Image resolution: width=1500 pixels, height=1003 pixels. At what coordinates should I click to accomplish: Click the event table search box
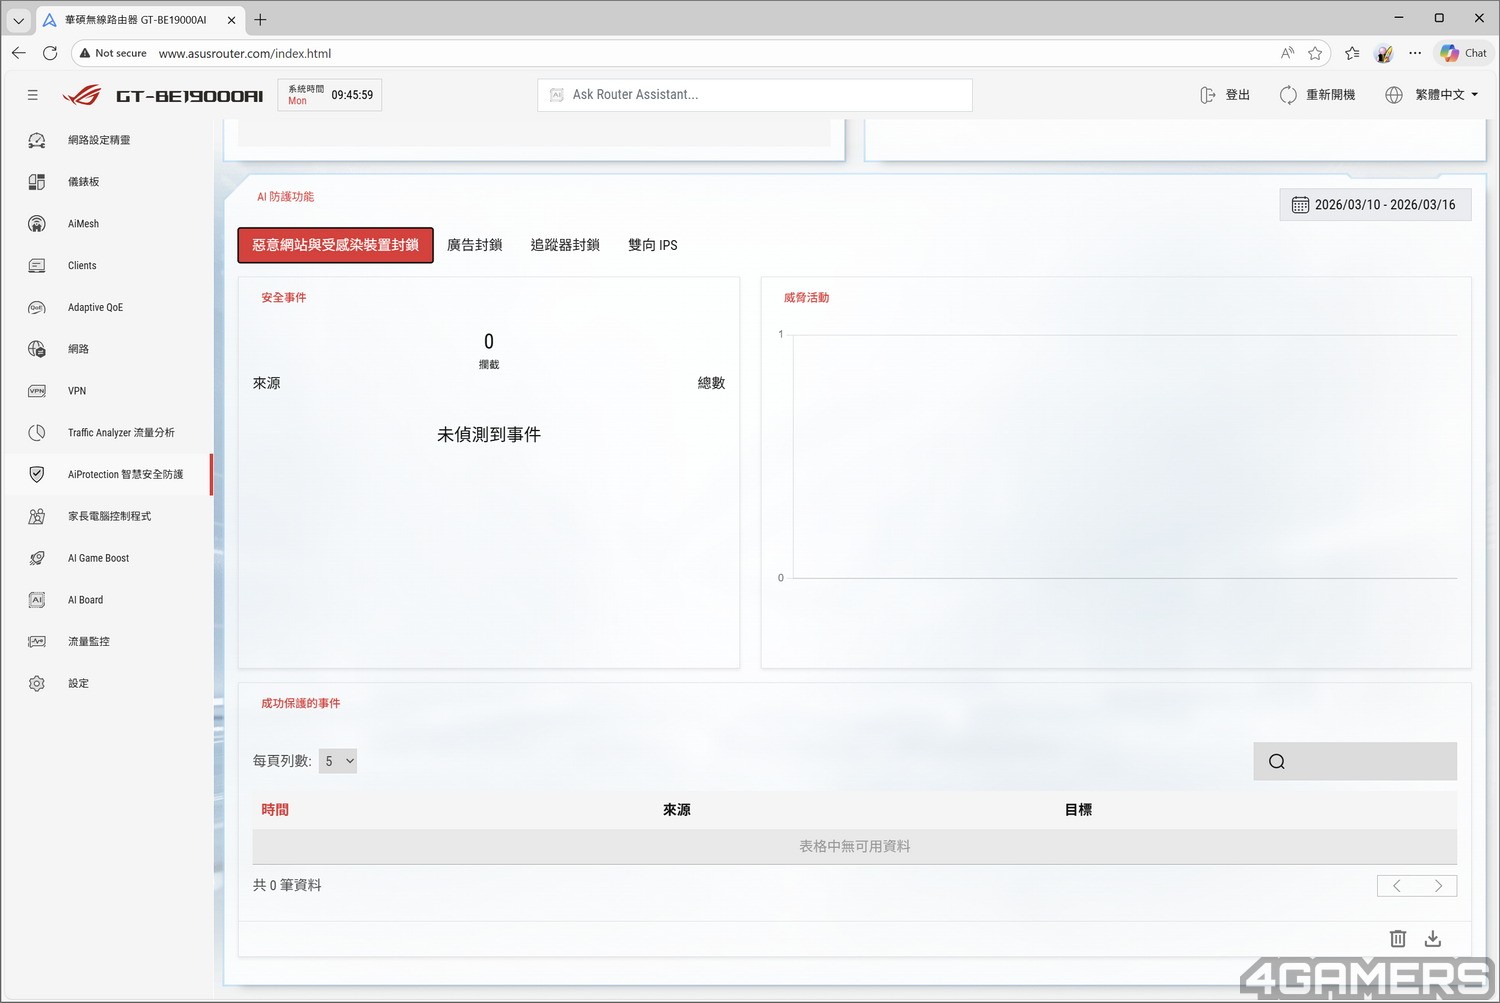tap(1366, 762)
